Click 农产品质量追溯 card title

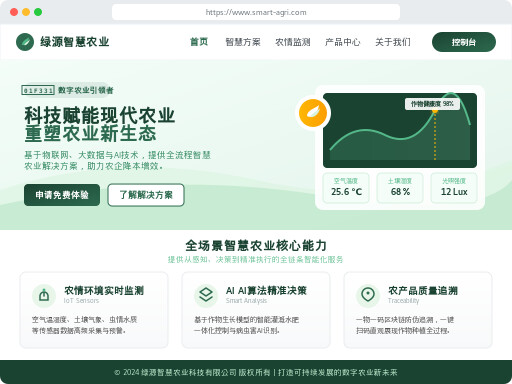[423, 290]
